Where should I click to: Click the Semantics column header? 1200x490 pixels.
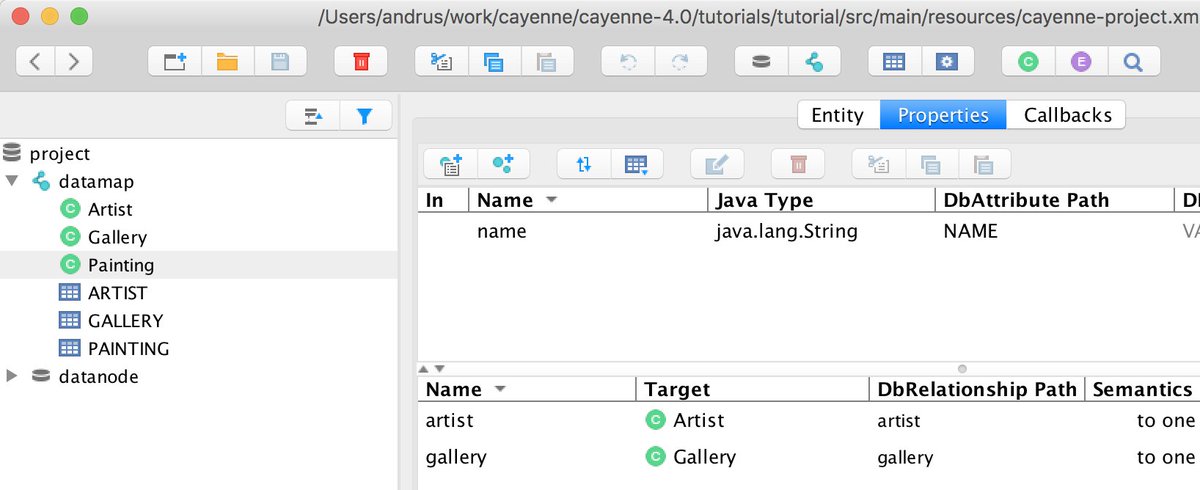tap(1143, 389)
